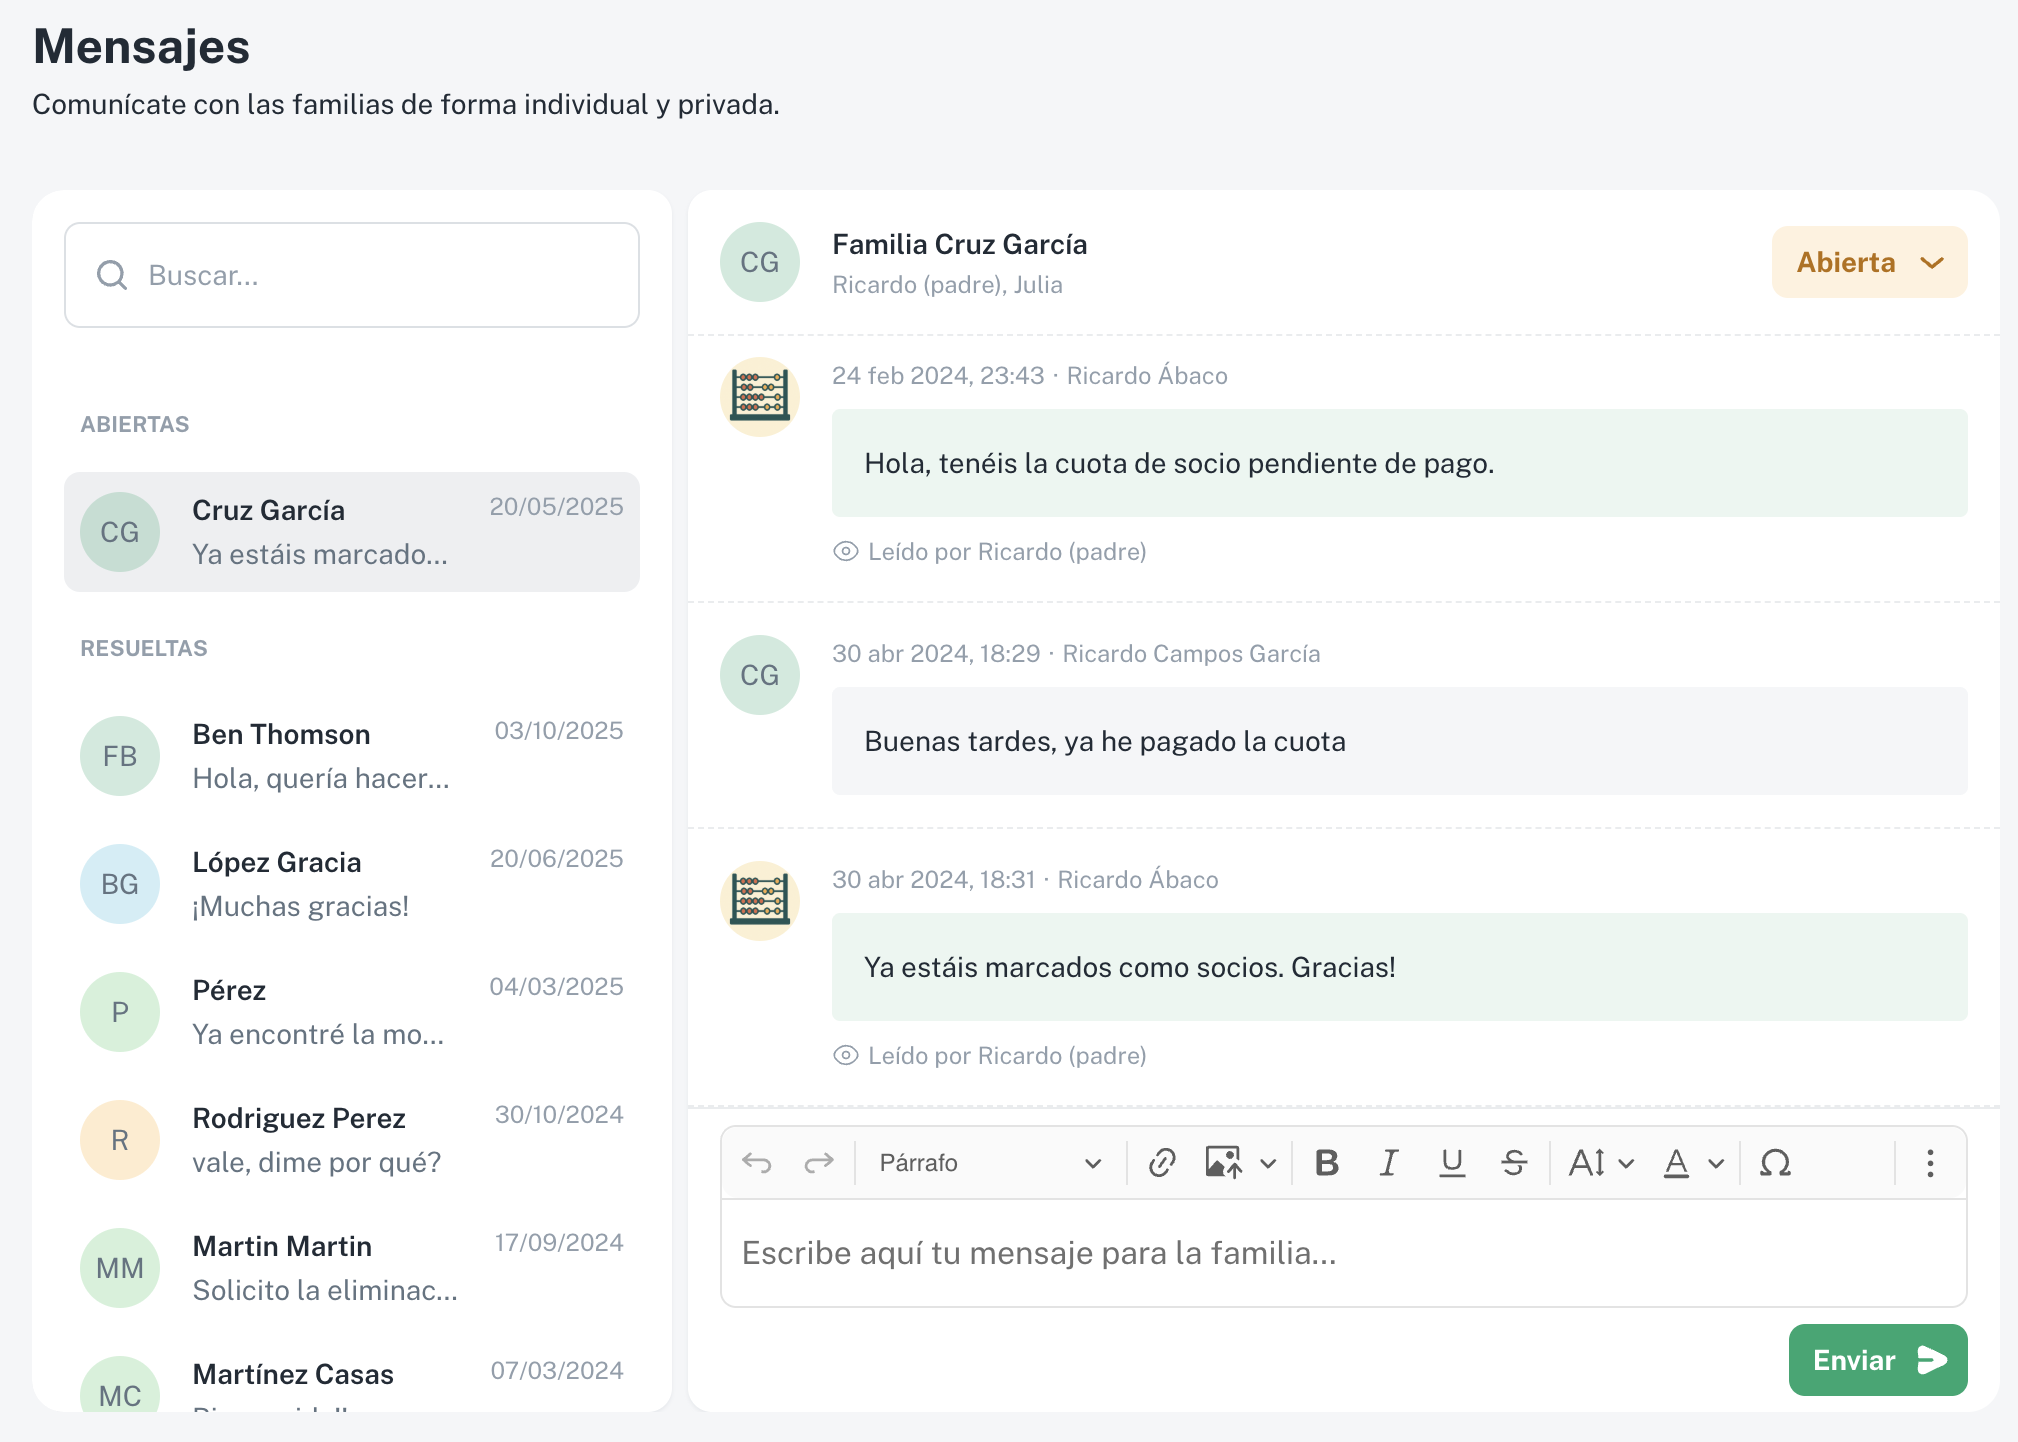Insert a link with the link icon
The width and height of the screenshot is (2018, 1442).
tap(1161, 1163)
